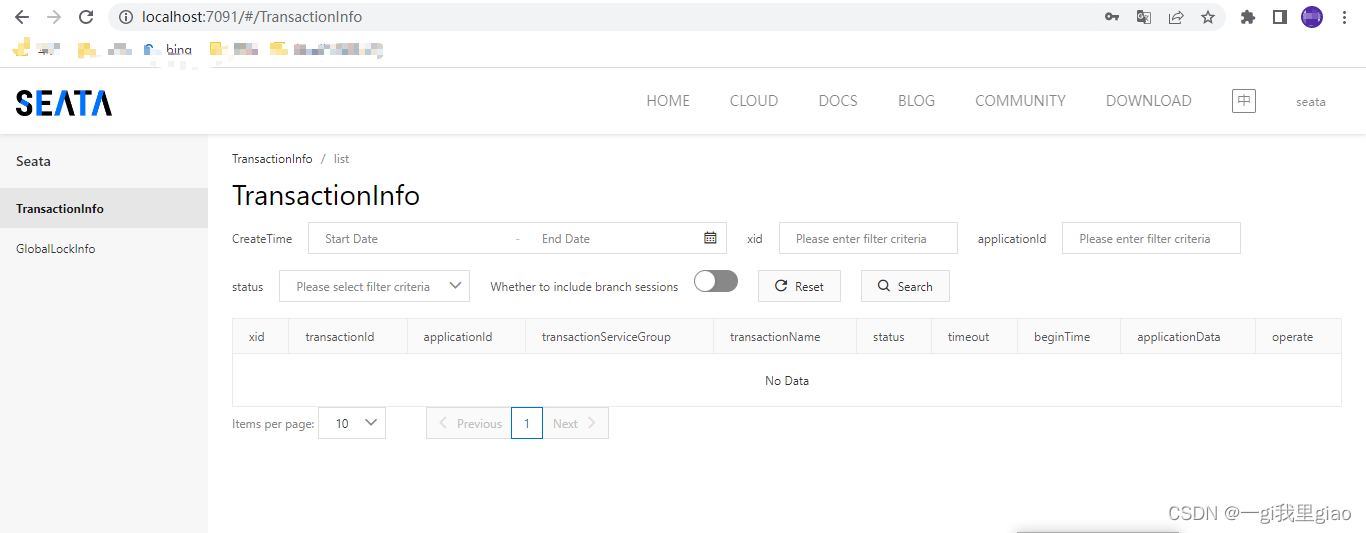The width and height of the screenshot is (1366, 533).
Task: Reload the page with the refresh icon
Action: point(86,17)
